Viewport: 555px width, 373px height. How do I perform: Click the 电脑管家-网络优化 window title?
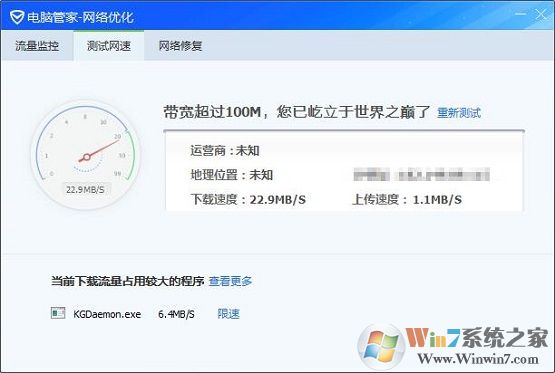click(80, 17)
